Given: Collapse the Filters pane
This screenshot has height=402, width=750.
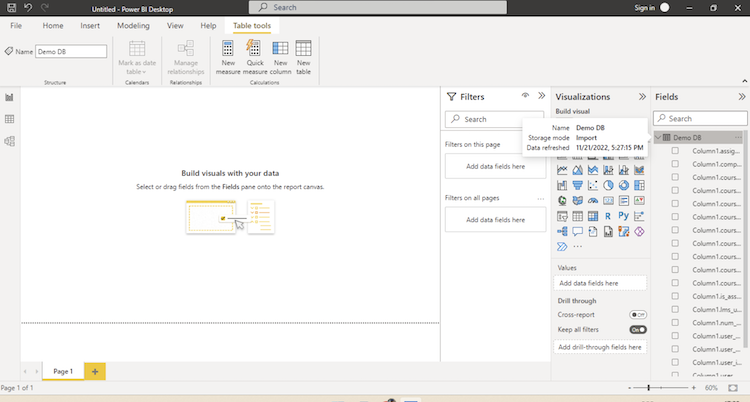Looking at the screenshot, I should coord(541,96).
